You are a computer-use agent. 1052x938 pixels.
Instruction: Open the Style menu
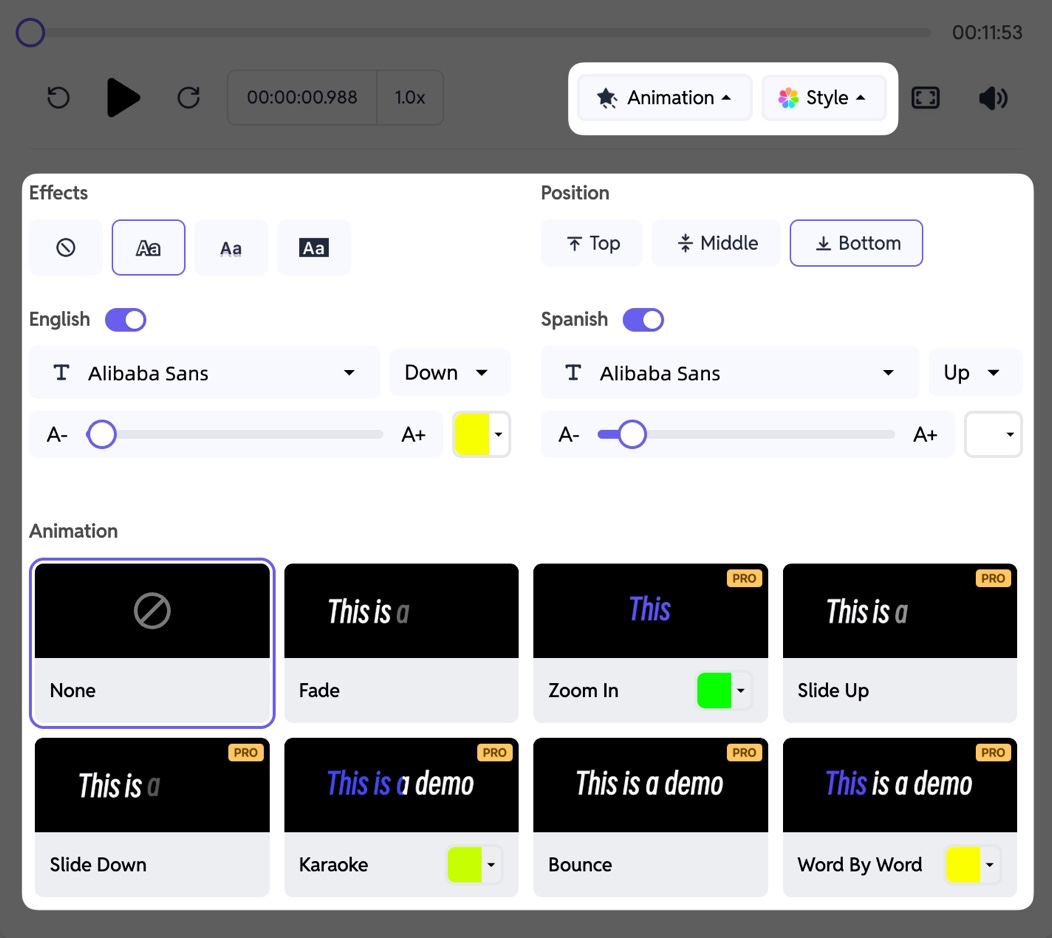(824, 98)
